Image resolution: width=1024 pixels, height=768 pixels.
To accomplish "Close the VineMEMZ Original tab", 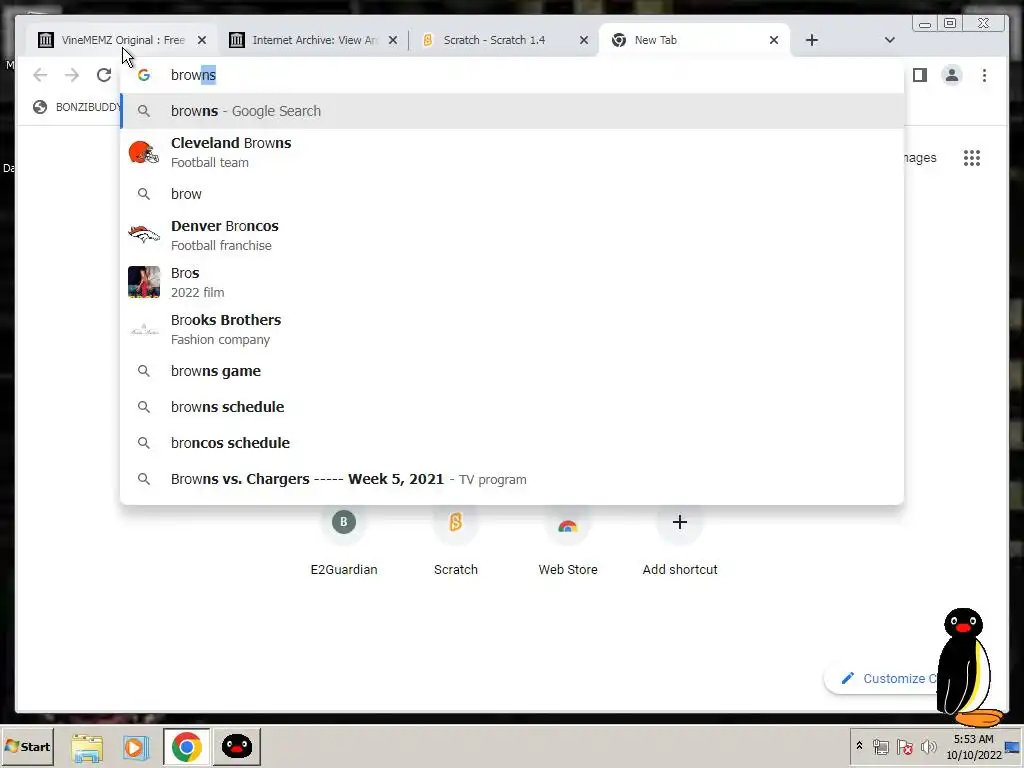I will click(202, 40).
